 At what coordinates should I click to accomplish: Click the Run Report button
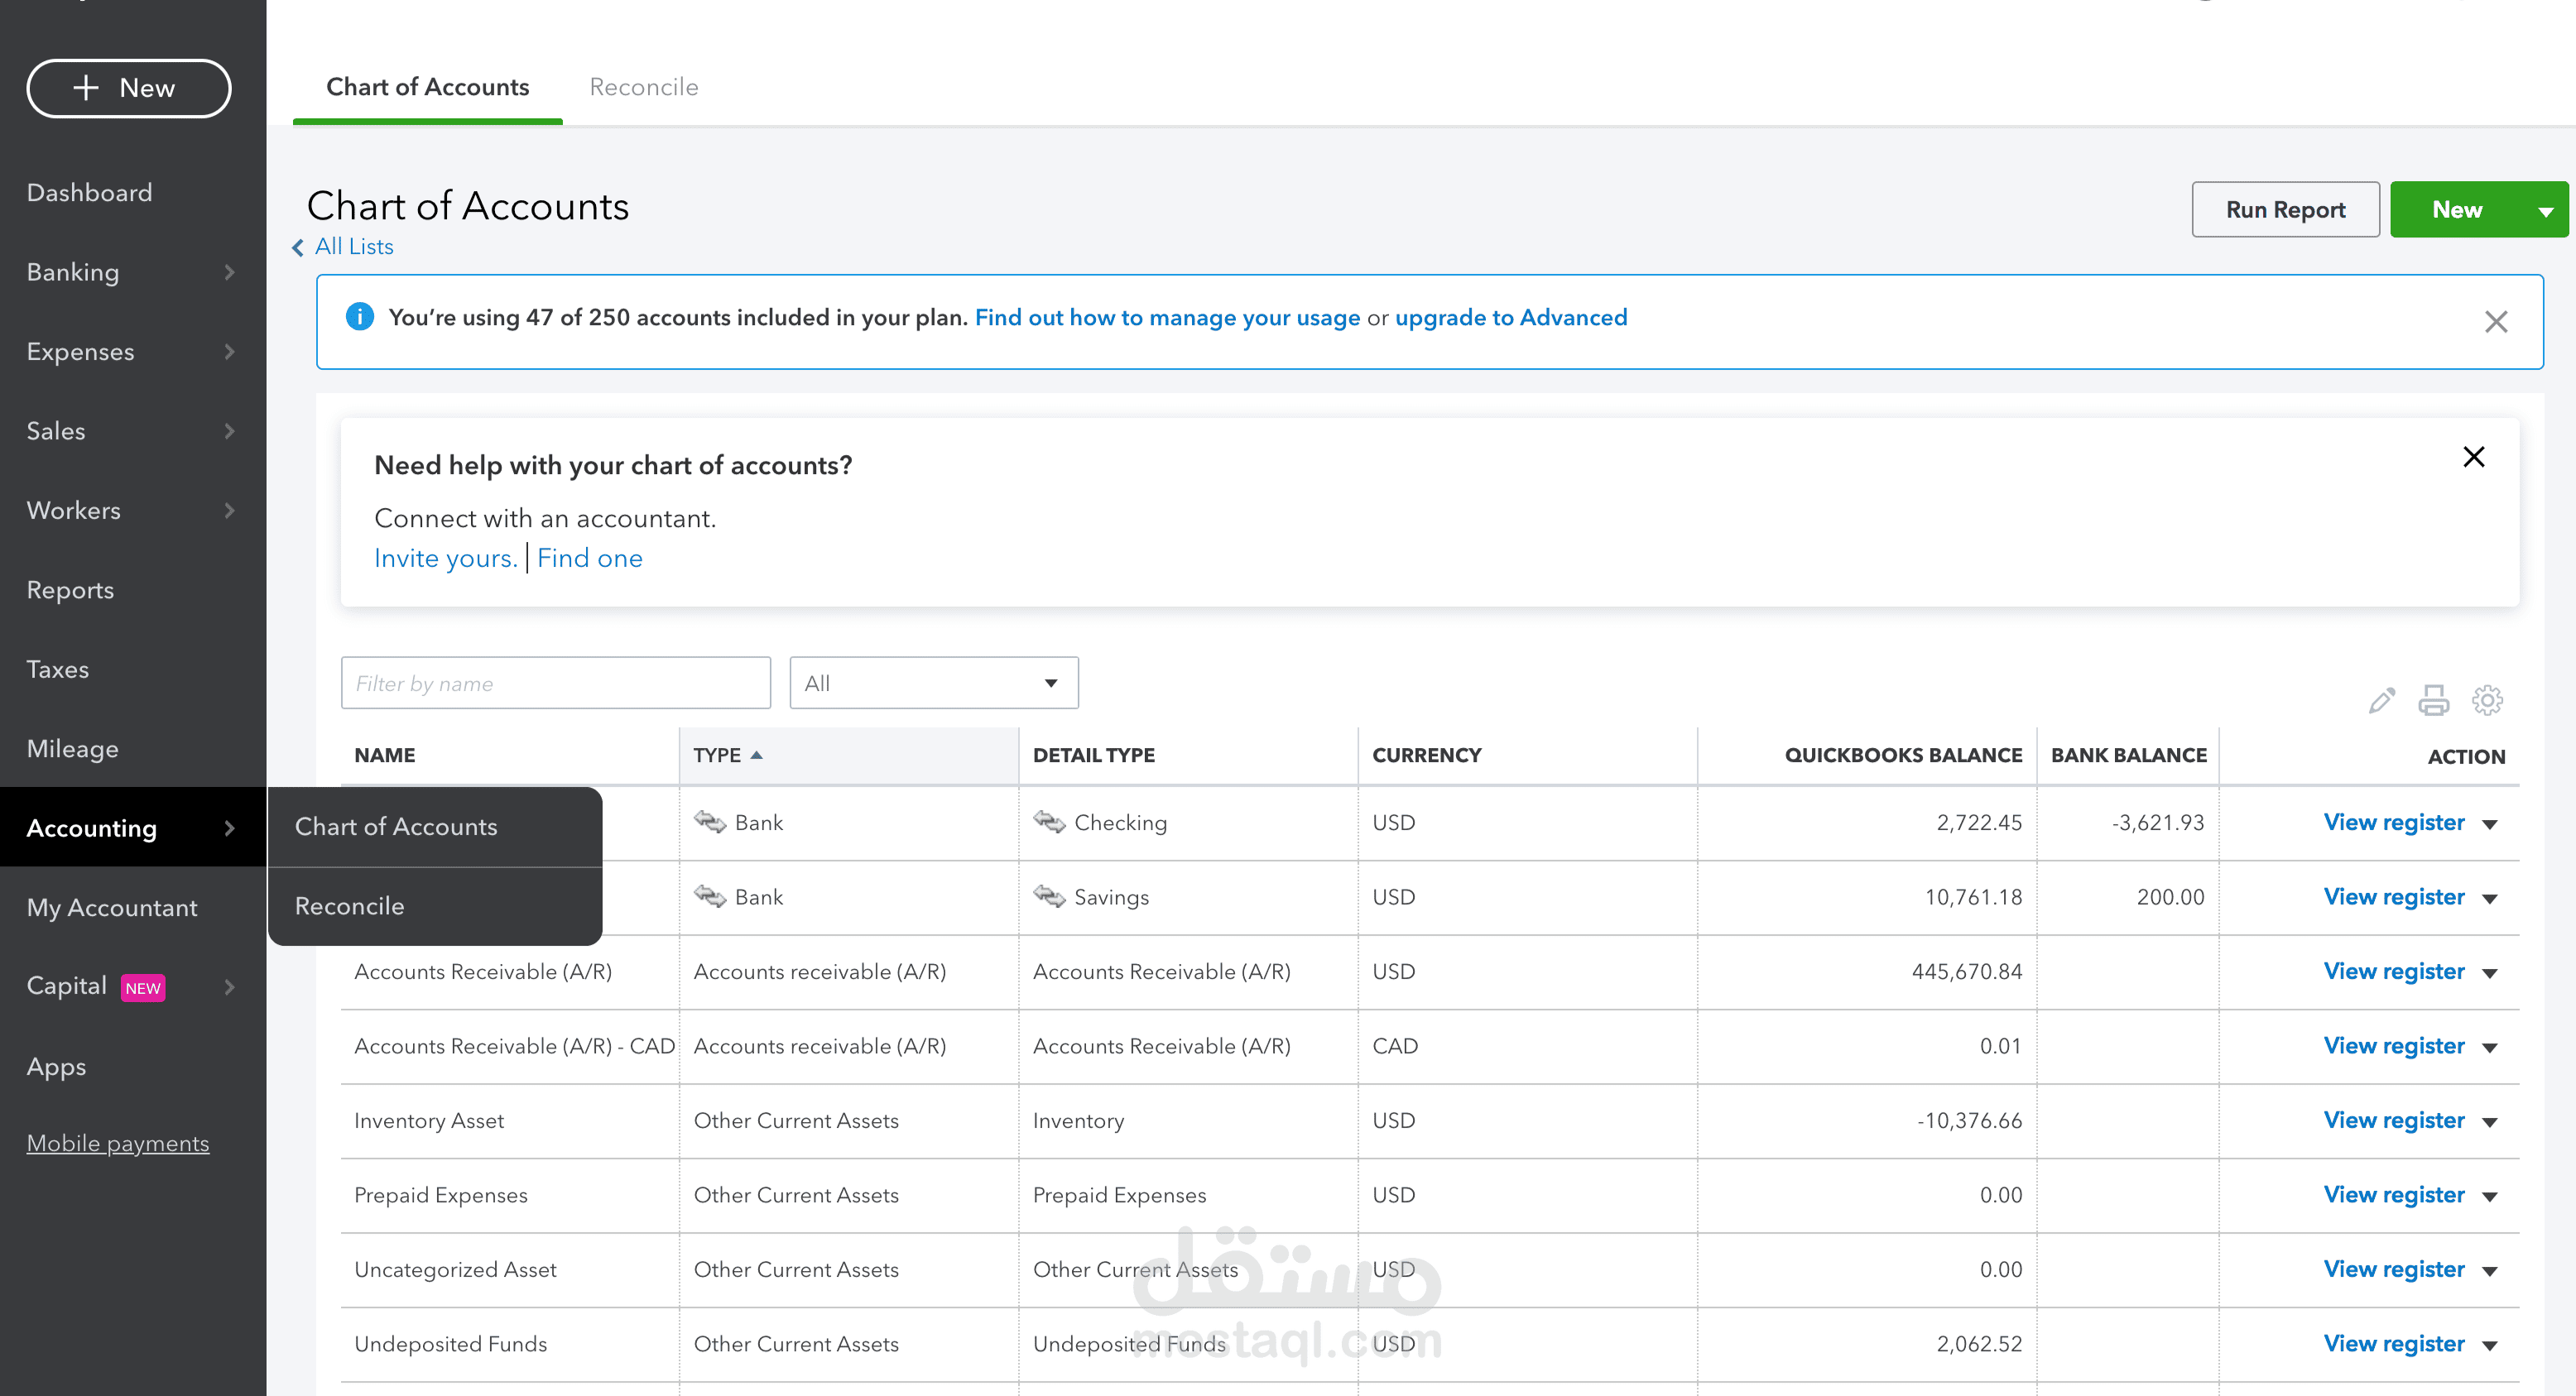2285,210
